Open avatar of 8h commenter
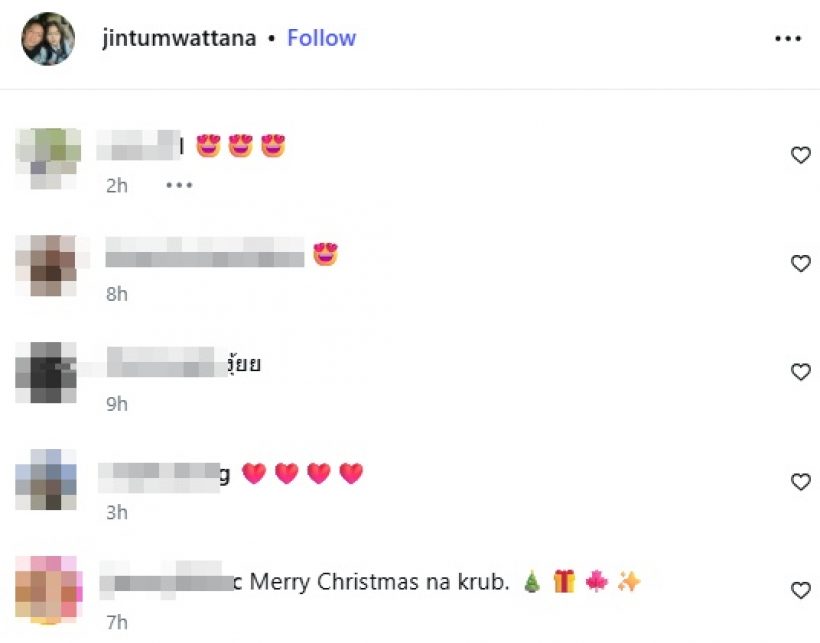820x643 pixels. pos(48,266)
